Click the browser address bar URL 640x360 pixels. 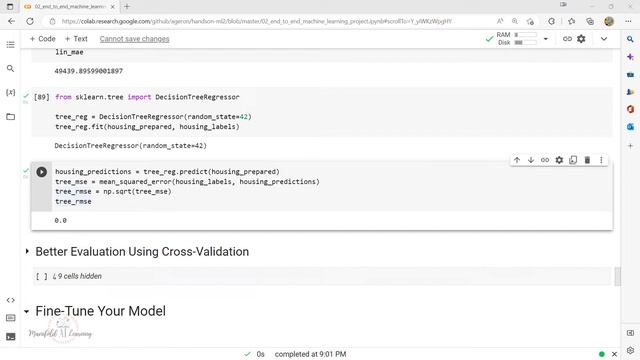[x=257, y=21]
